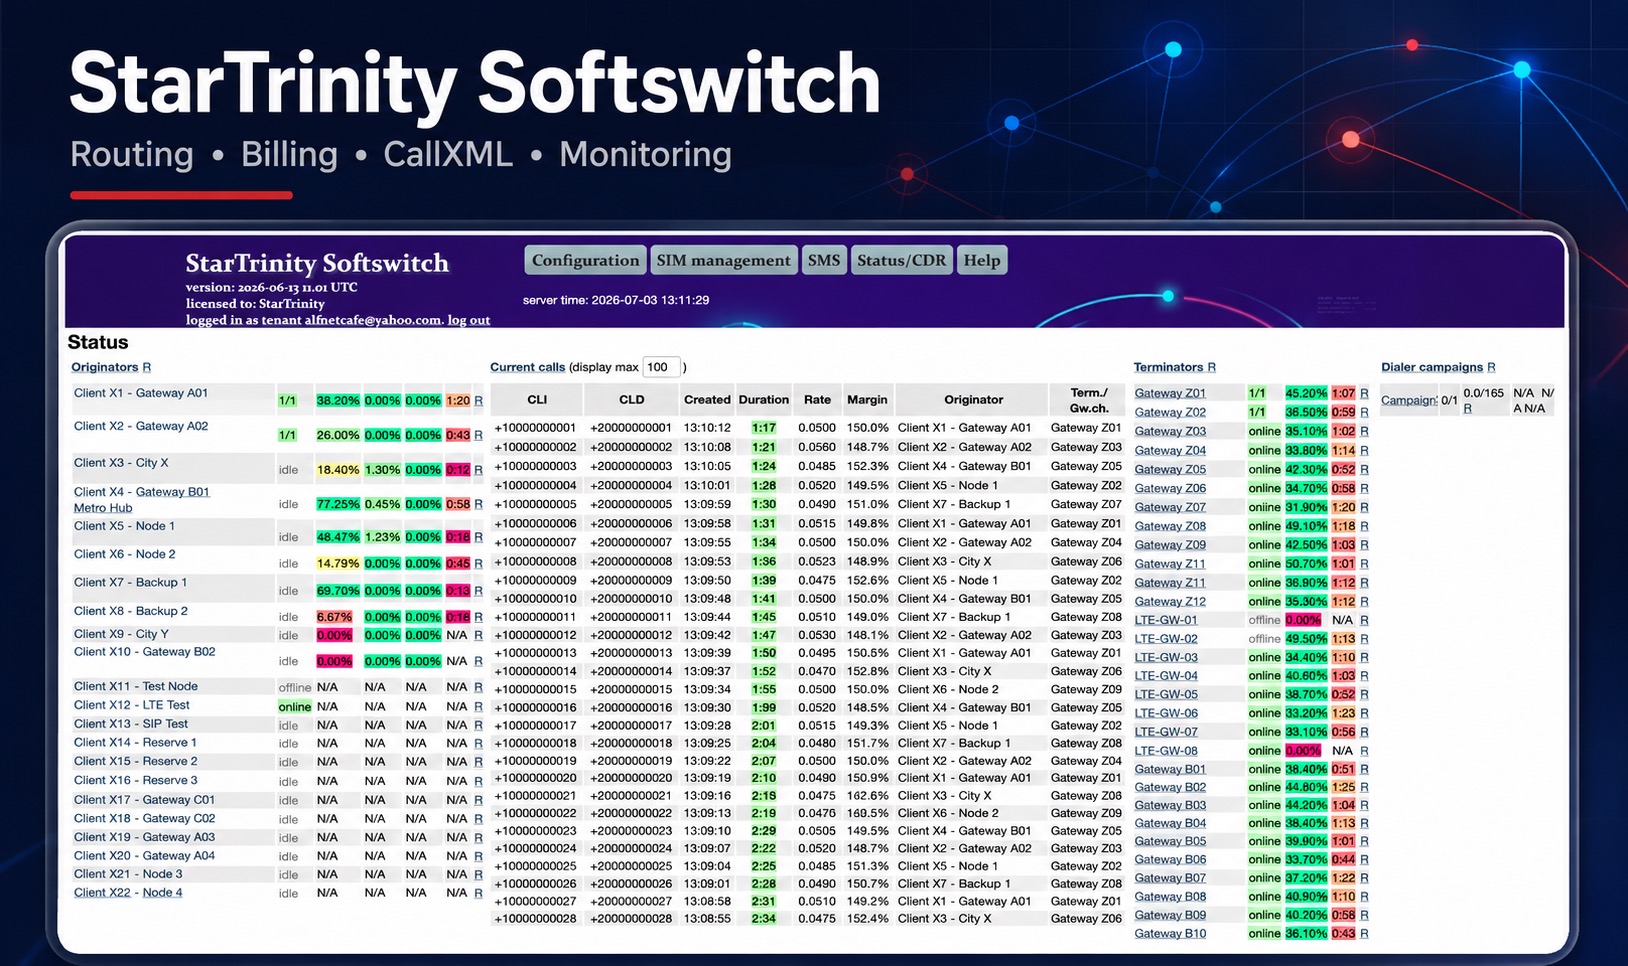Open LTE-GW-01 terminator link

pos(1166,620)
